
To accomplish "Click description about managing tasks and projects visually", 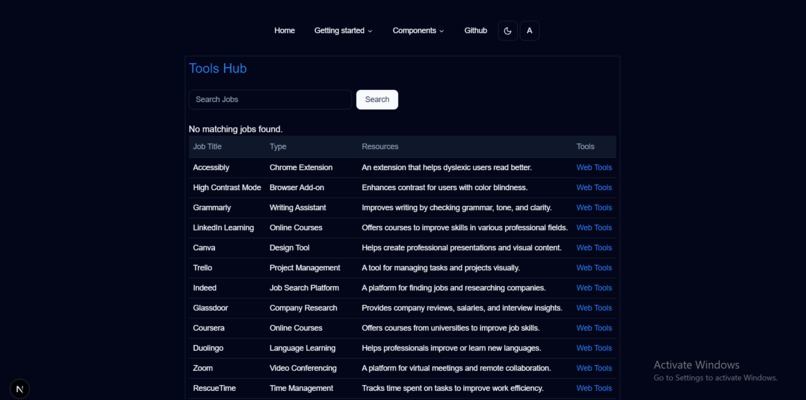I will coord(441,268).
